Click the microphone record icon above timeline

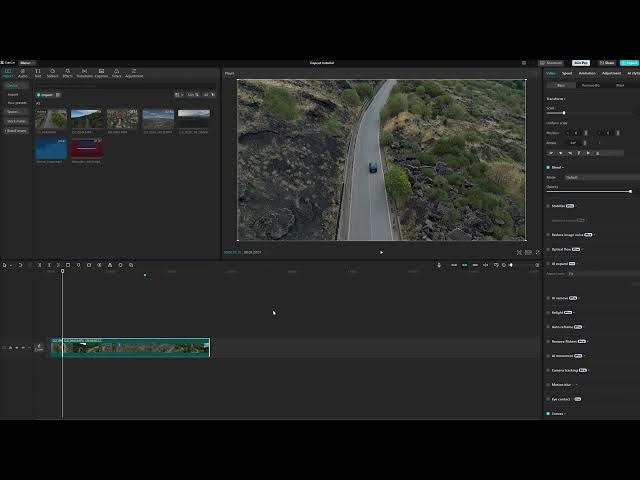(439, 265)
